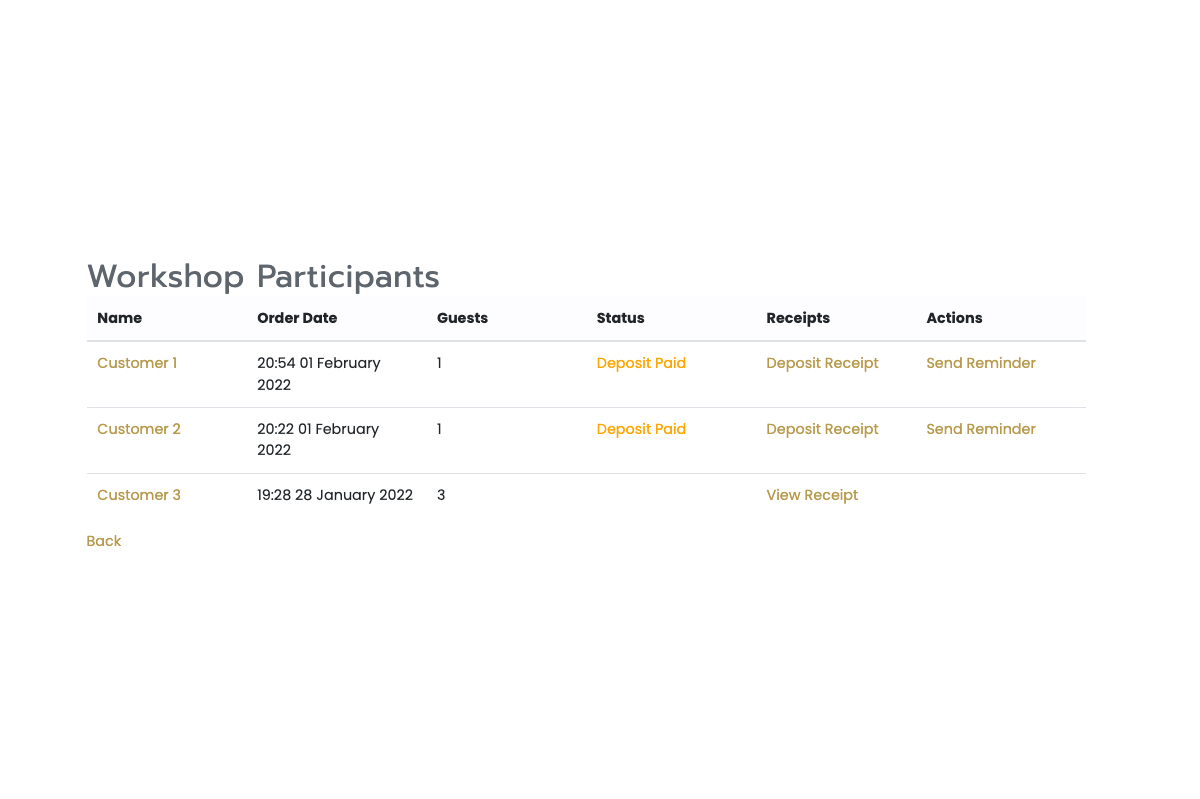Image resolution: width=1200 pixels, height=799 pixels.
Task: Click Deposit Paid status for Customer 1
Action: (641, 363)
